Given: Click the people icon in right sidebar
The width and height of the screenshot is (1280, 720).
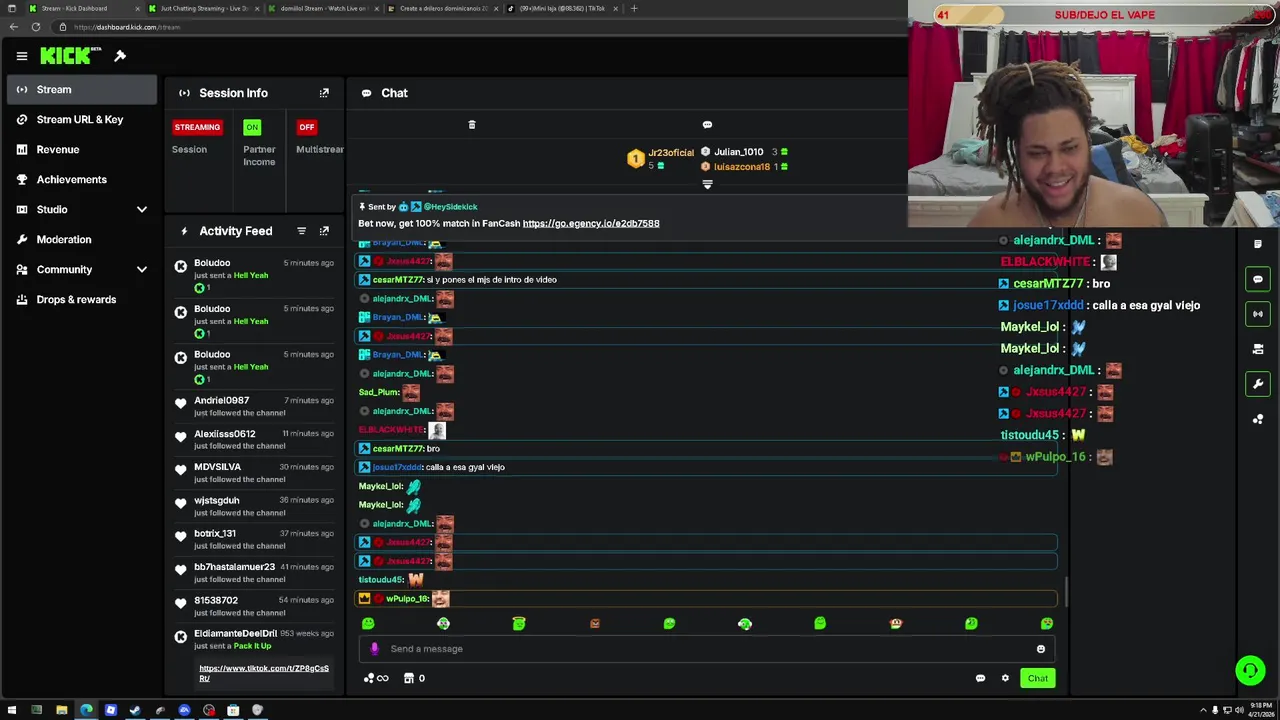Looking at the screenshot, I should pyautogui.click(x=1258, y=419).
